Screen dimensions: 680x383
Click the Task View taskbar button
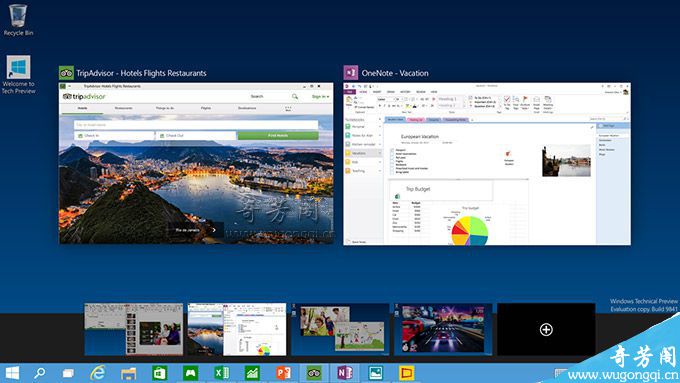(x=68, y=373)
